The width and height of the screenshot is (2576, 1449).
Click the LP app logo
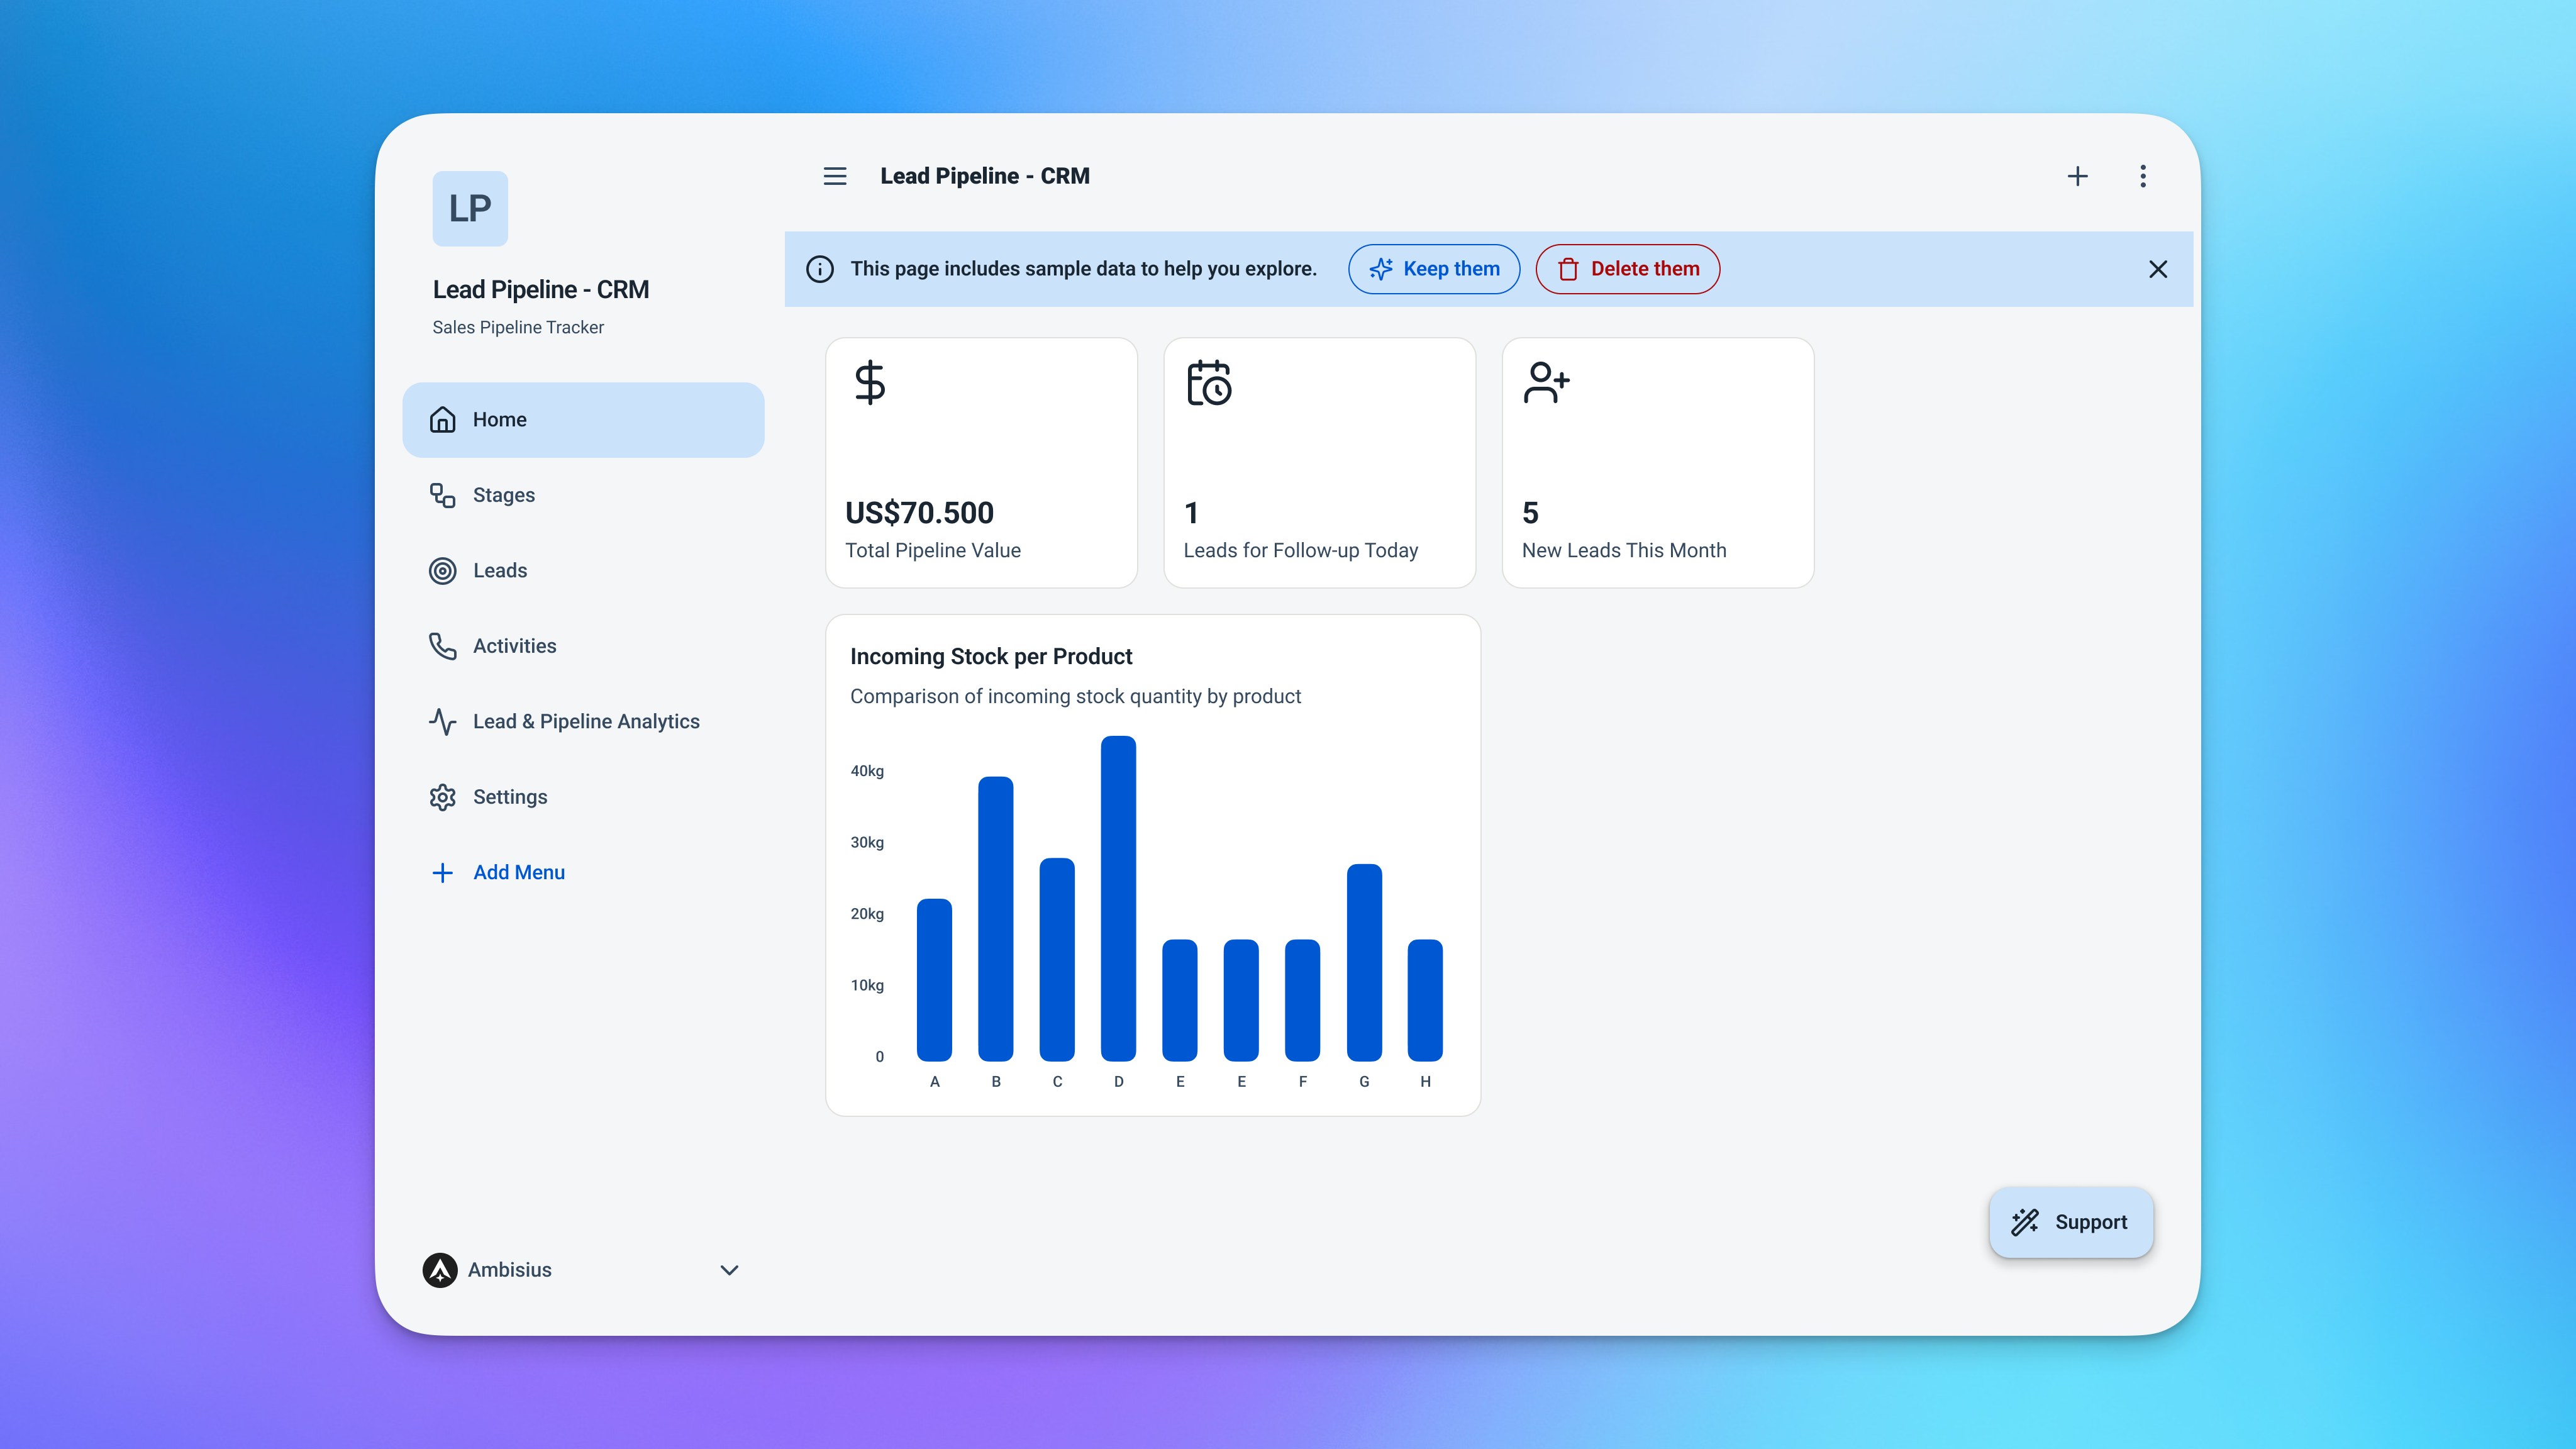(469, 208)
